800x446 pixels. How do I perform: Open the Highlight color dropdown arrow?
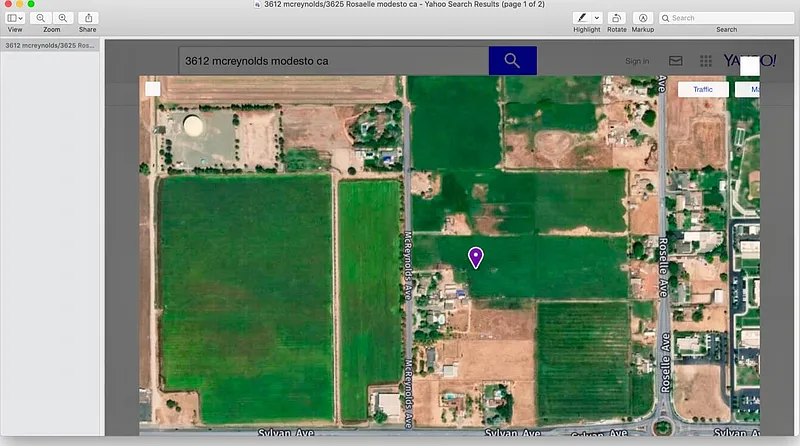597,18
